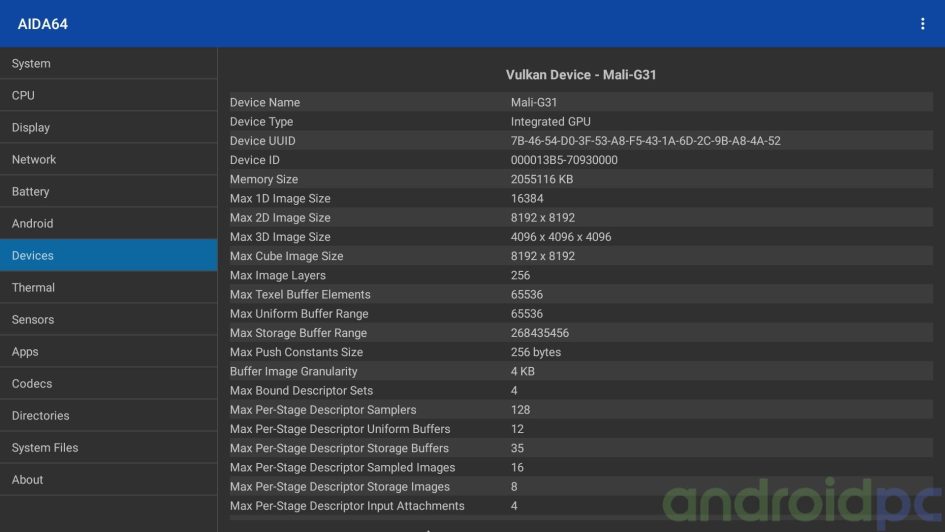
Task: Click the AIDA64 app title
Action: tap(43, 24)
